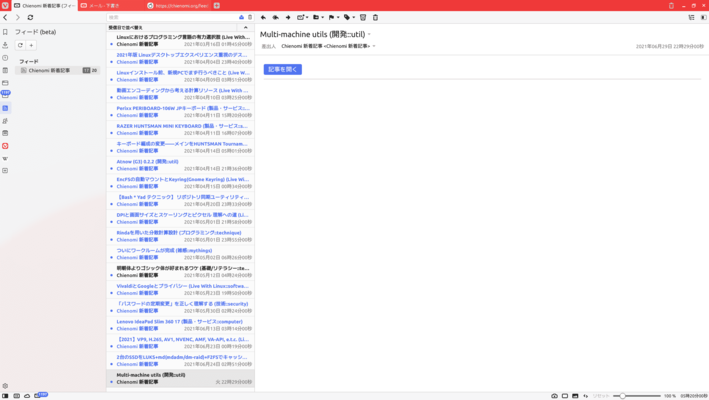Viewport: 709px width, 400px height.
Task: Add a new web panel
Action: [5, 171]
